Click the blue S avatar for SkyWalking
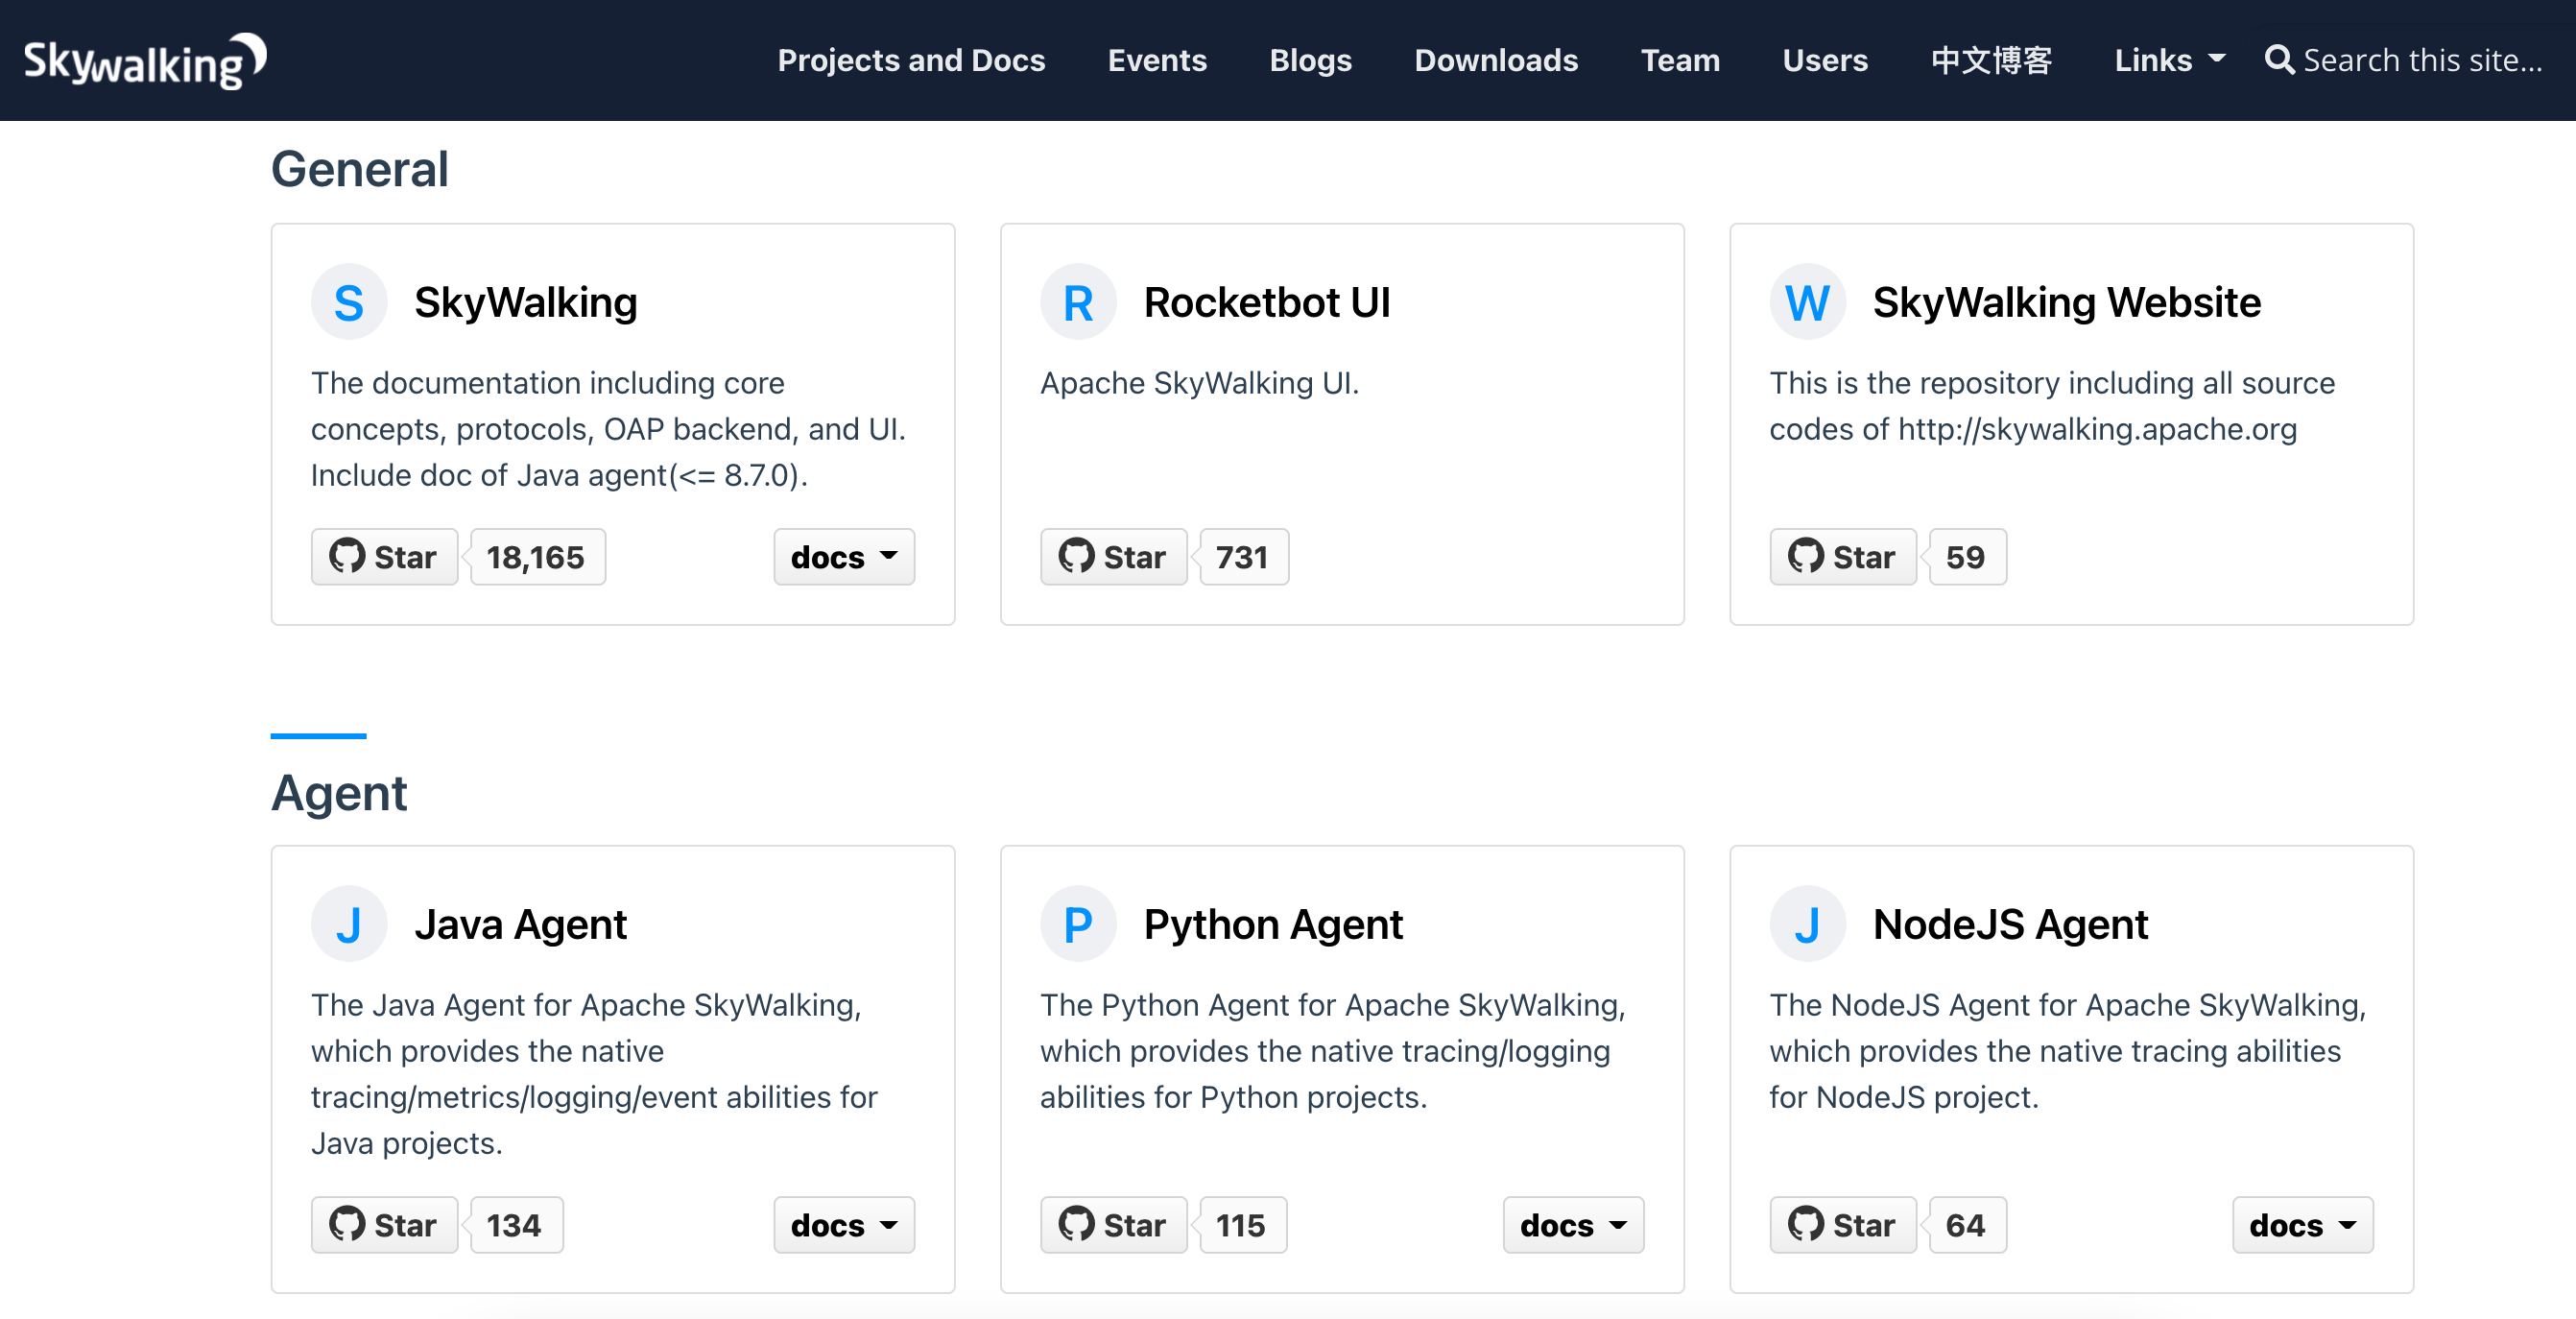This screenshot has width=2576, height=1319. click(x=348, y=302)
